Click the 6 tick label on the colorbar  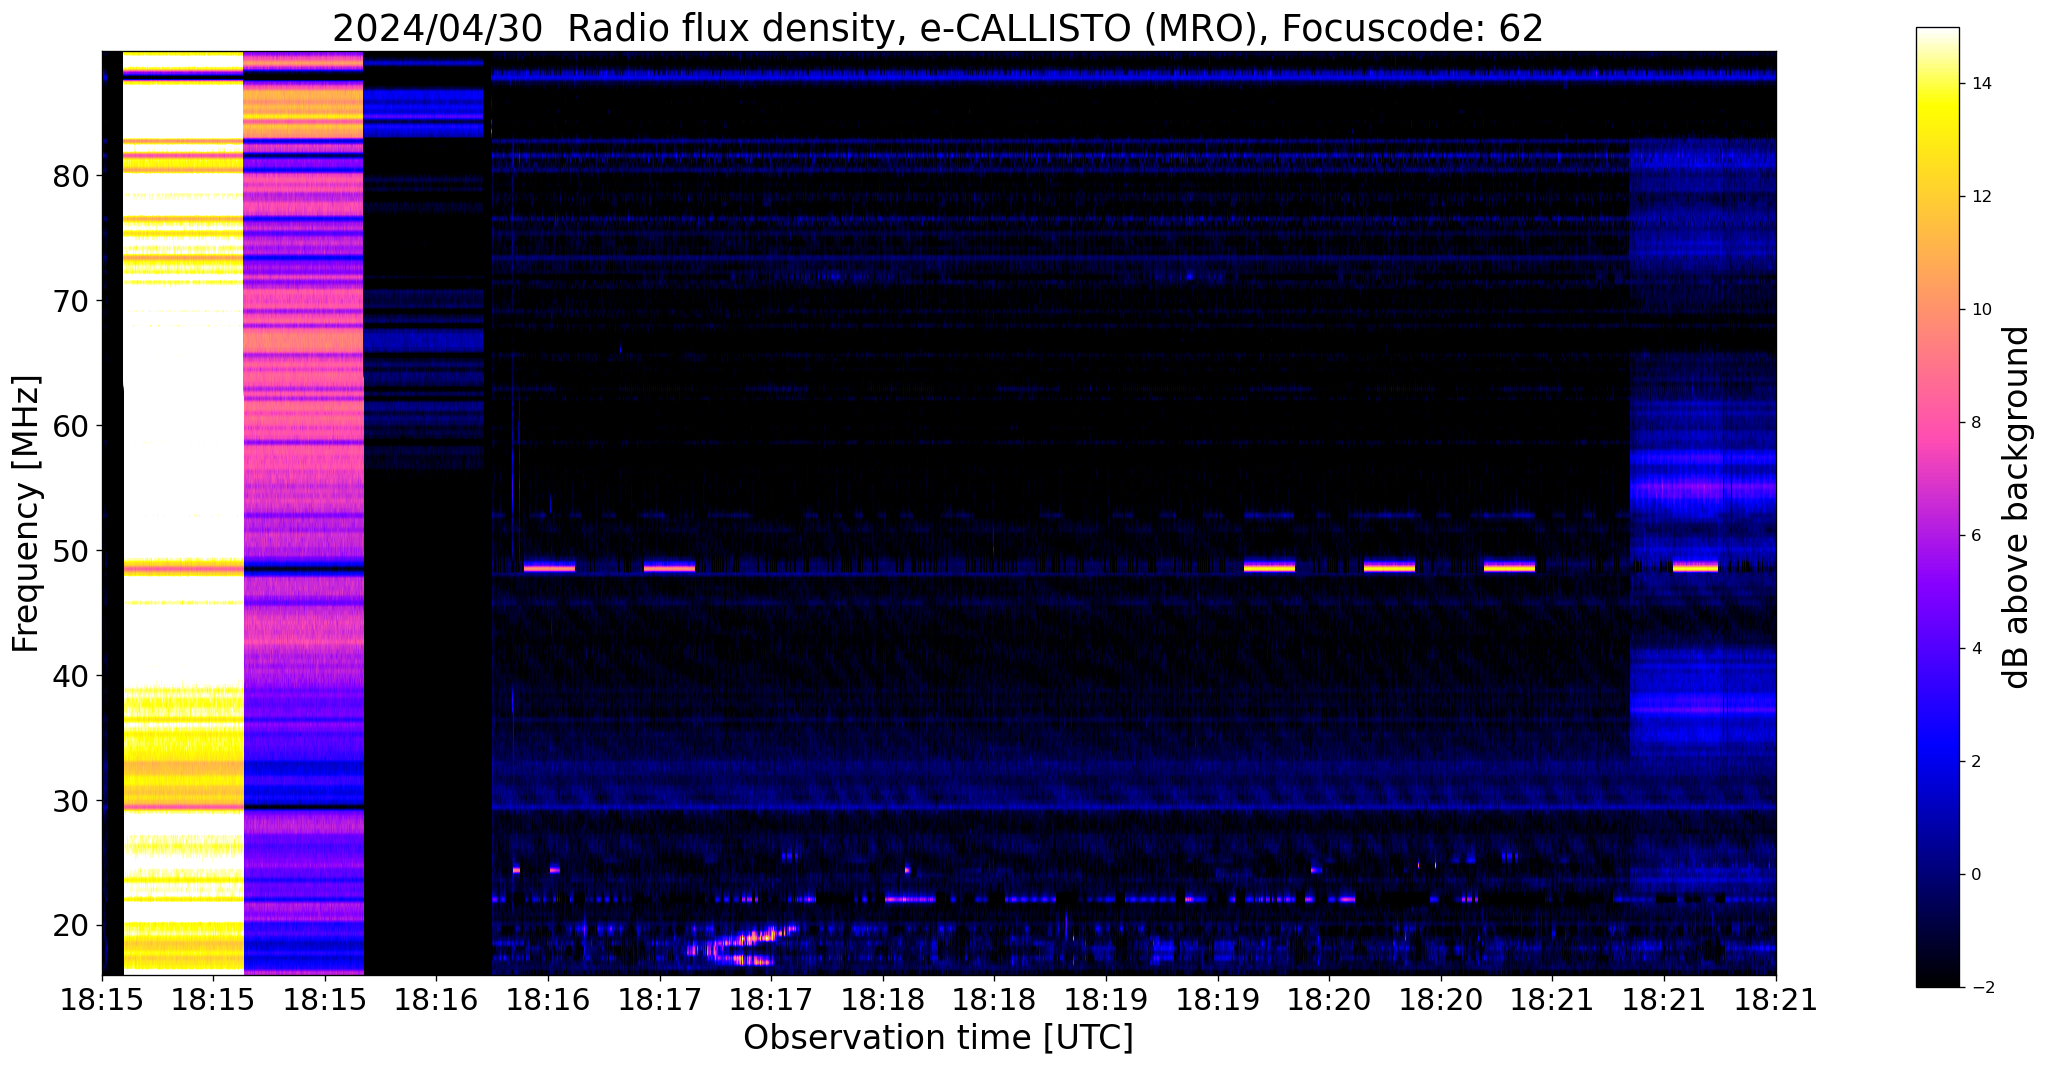tap(1975, 536)
